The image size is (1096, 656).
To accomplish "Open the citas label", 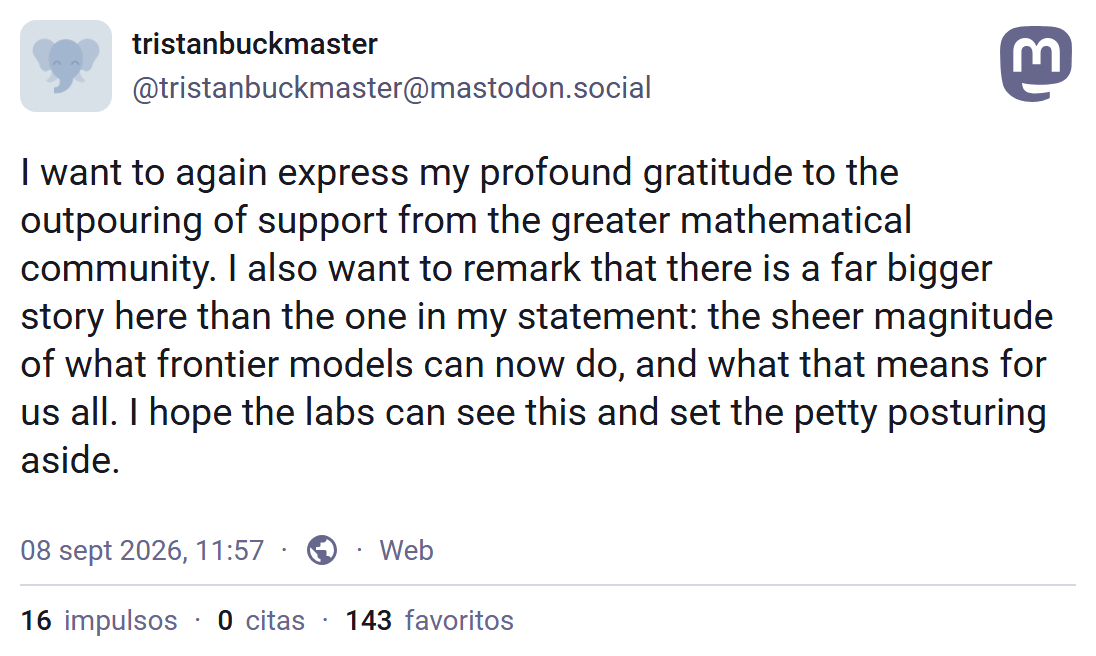I will (275, 620).
